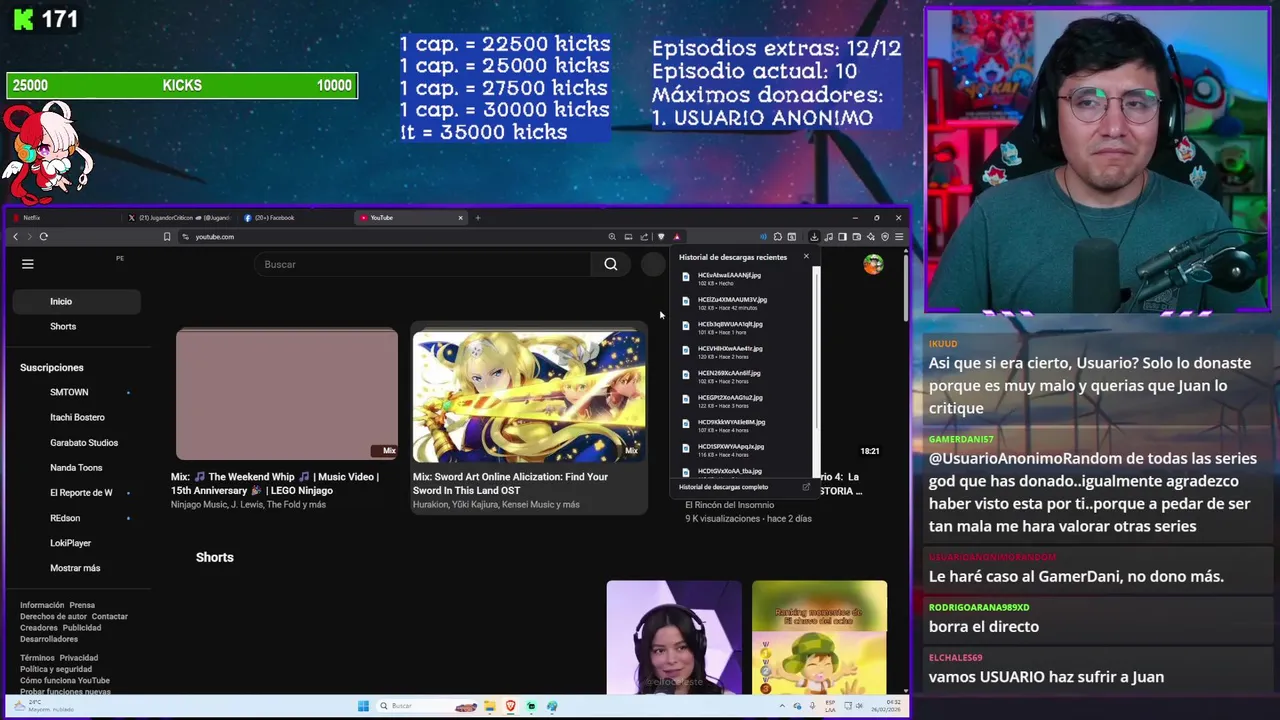Close the YouTube browser tab

tap(461, 218)
